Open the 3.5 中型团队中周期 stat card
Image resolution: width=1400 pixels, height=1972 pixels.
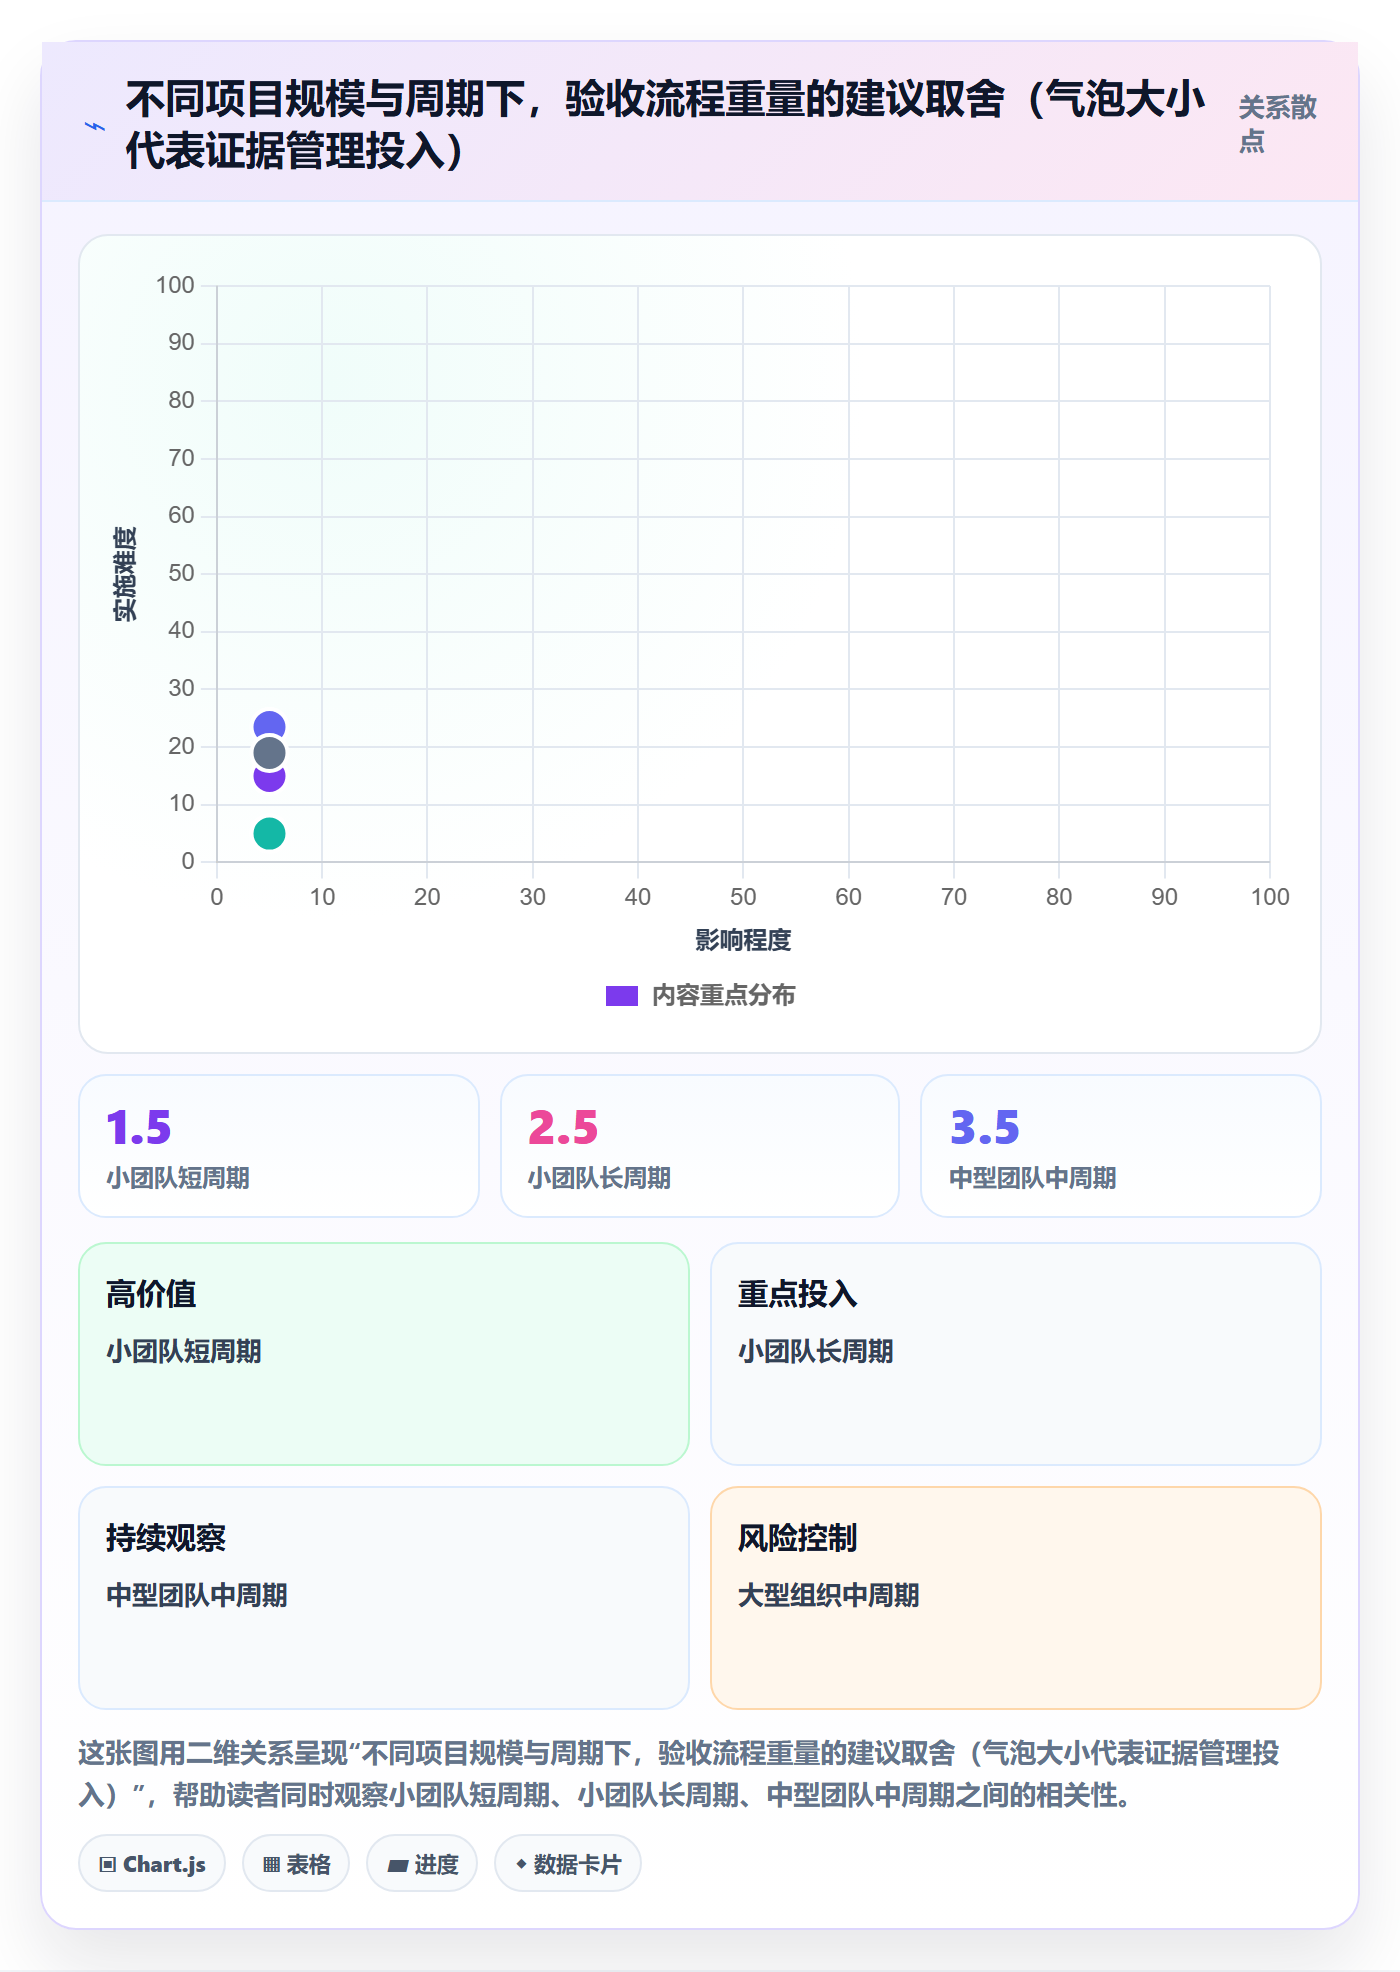click(x=1121, y=1146)
